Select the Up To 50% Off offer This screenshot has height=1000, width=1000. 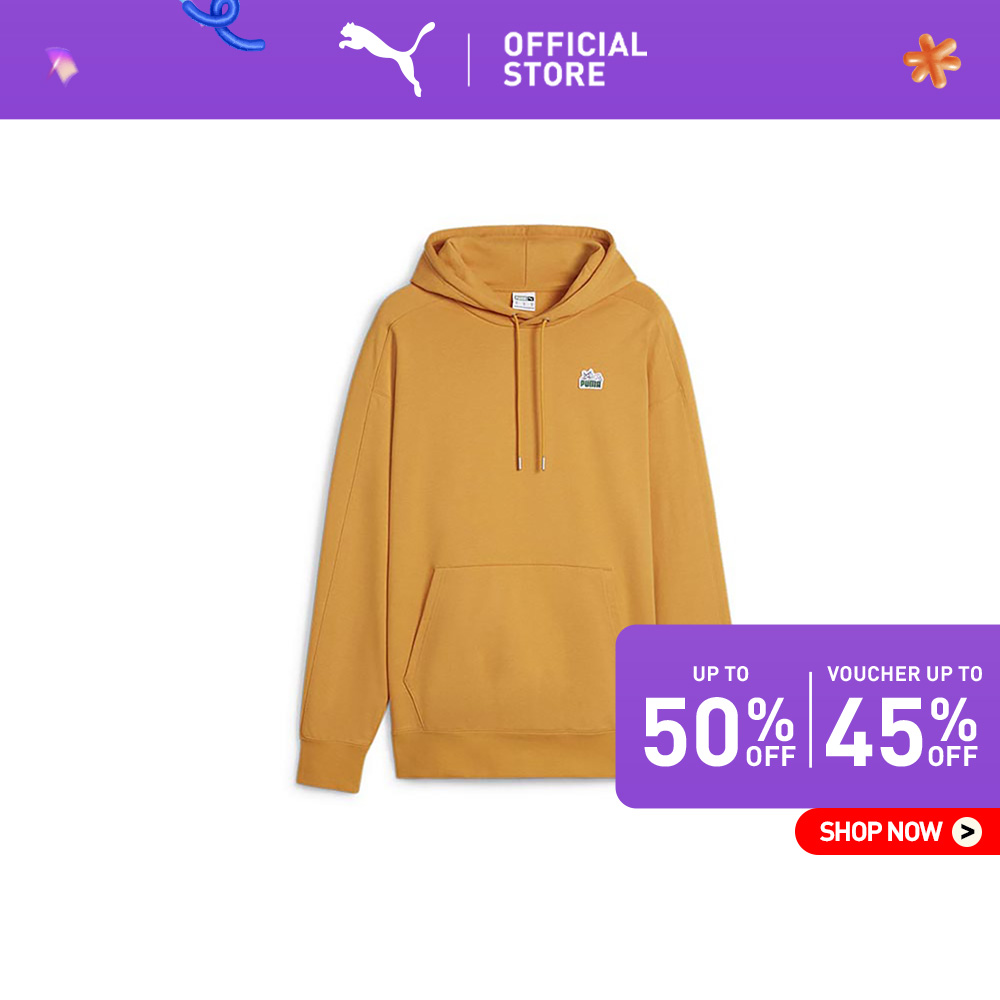coord(719,716)
